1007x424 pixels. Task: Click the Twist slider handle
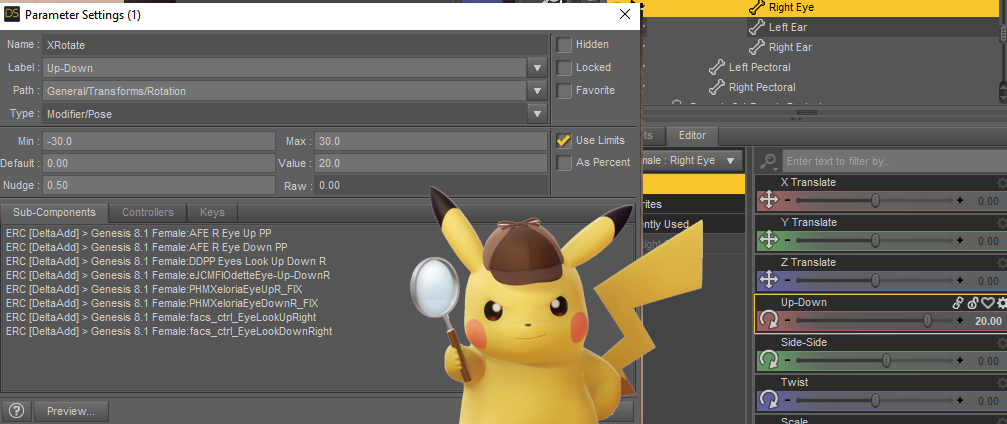click(875, 400)
